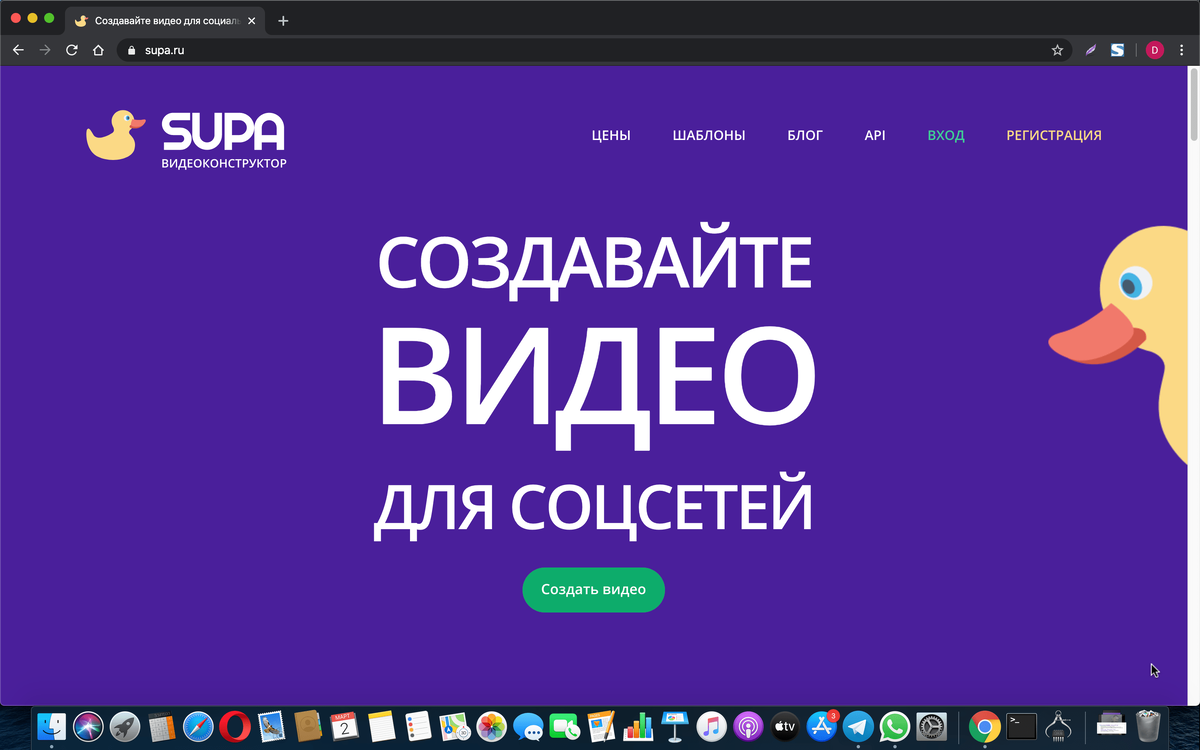1200x750 pixels.
Task: Open Reminders from the dock
Action: (418, 726)
